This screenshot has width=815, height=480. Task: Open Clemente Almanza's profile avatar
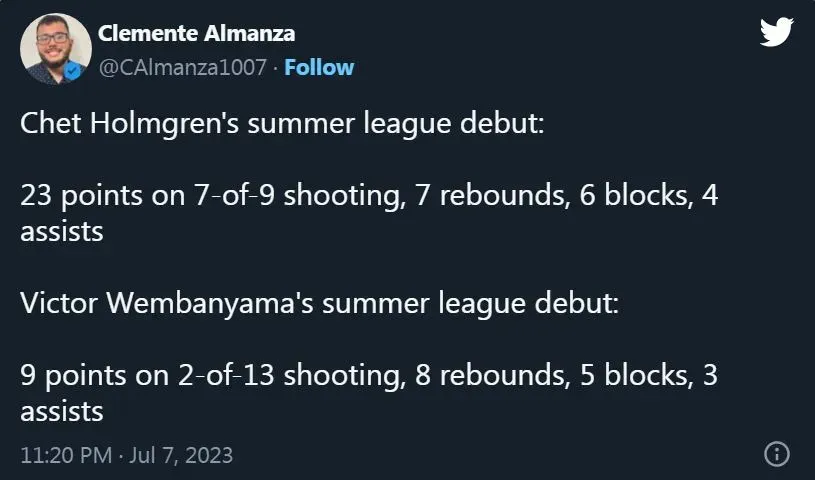[x=56, y=49]
